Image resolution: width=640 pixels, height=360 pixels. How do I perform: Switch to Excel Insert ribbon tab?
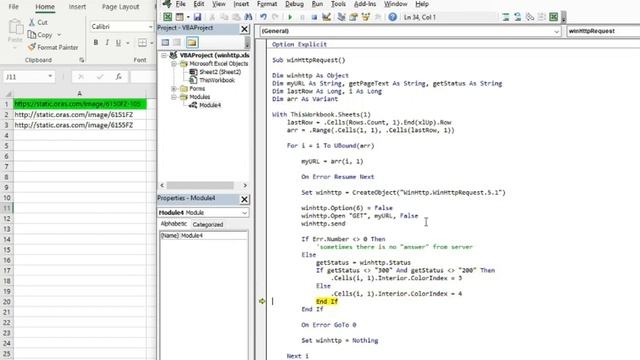click(x=77, y=7)
